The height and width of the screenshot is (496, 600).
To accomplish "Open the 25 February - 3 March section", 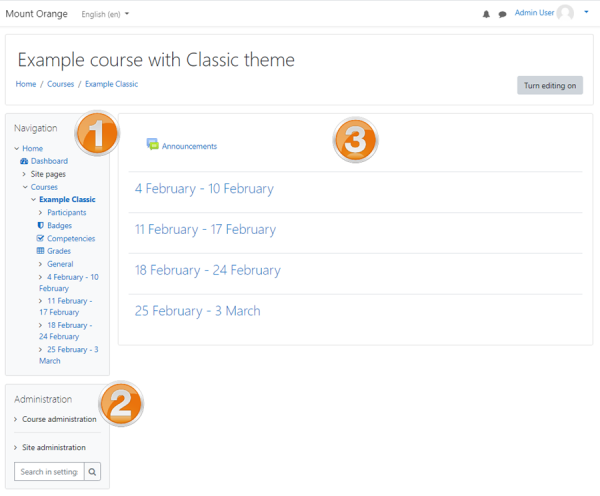I will point(197,311).
